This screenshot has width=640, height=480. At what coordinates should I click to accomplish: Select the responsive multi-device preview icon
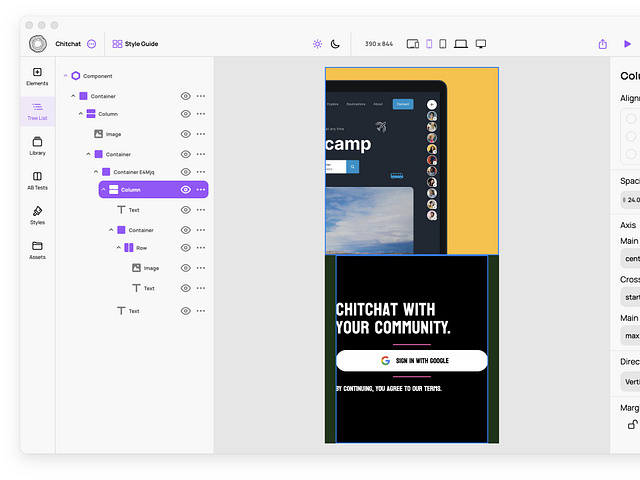pyautogui.click(x=413, y=44)
